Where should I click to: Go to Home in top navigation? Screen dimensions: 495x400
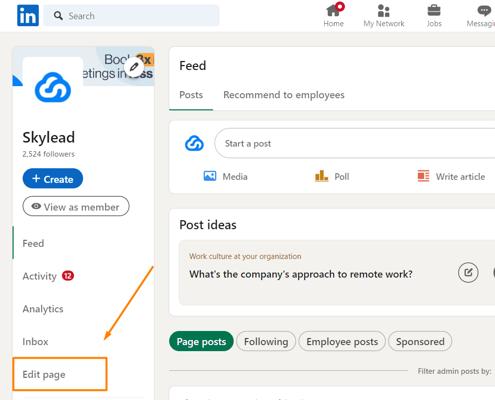coord(334,15)
